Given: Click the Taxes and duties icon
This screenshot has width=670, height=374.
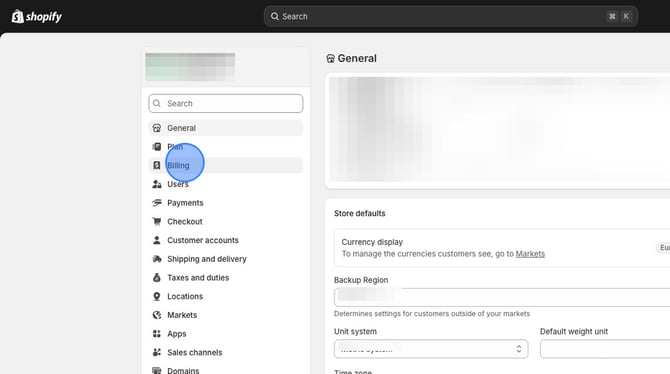Looking at the screenshot, I should [x=157, y=277].
